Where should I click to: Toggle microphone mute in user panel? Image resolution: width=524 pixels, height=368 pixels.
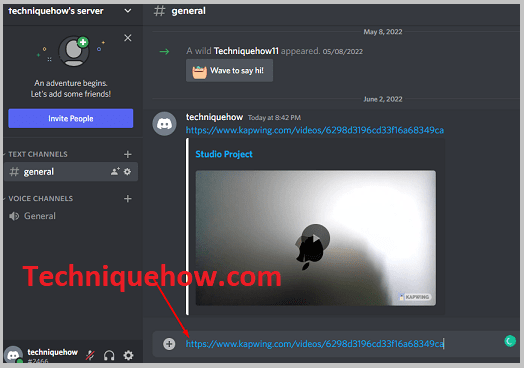(90, 355)
